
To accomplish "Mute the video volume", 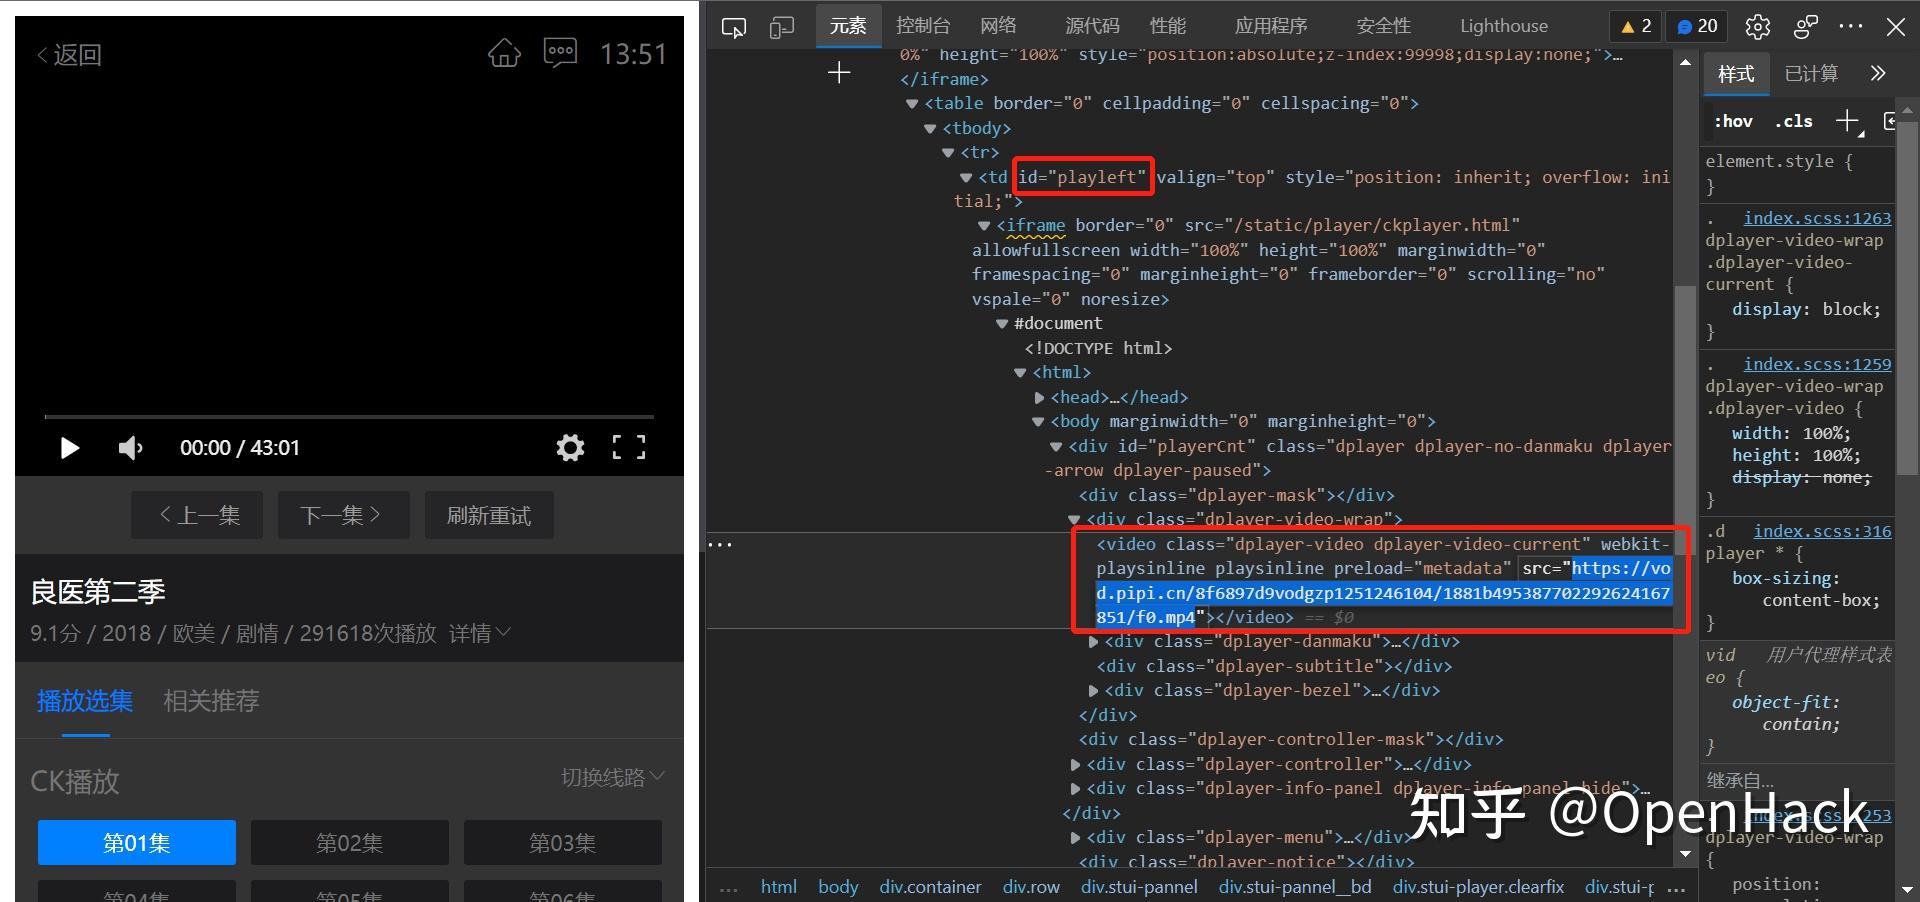I will [x=130, y=448].
